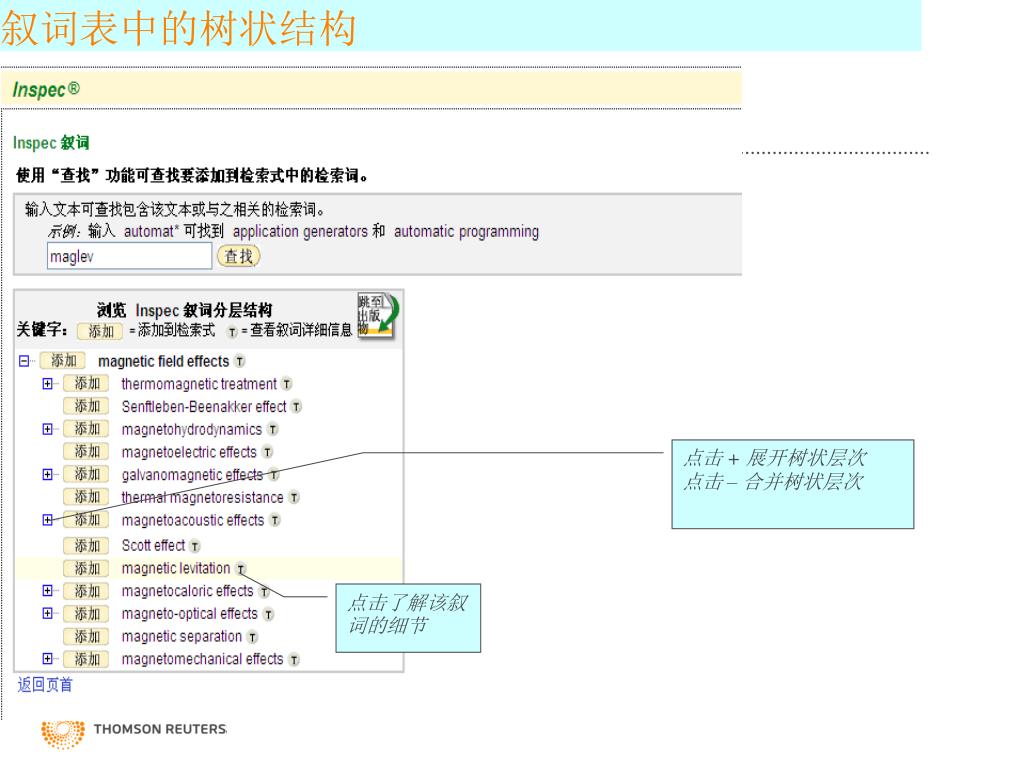Add galvanomagnetic effects to search
1024x768 pixels.
click(86, 474)
